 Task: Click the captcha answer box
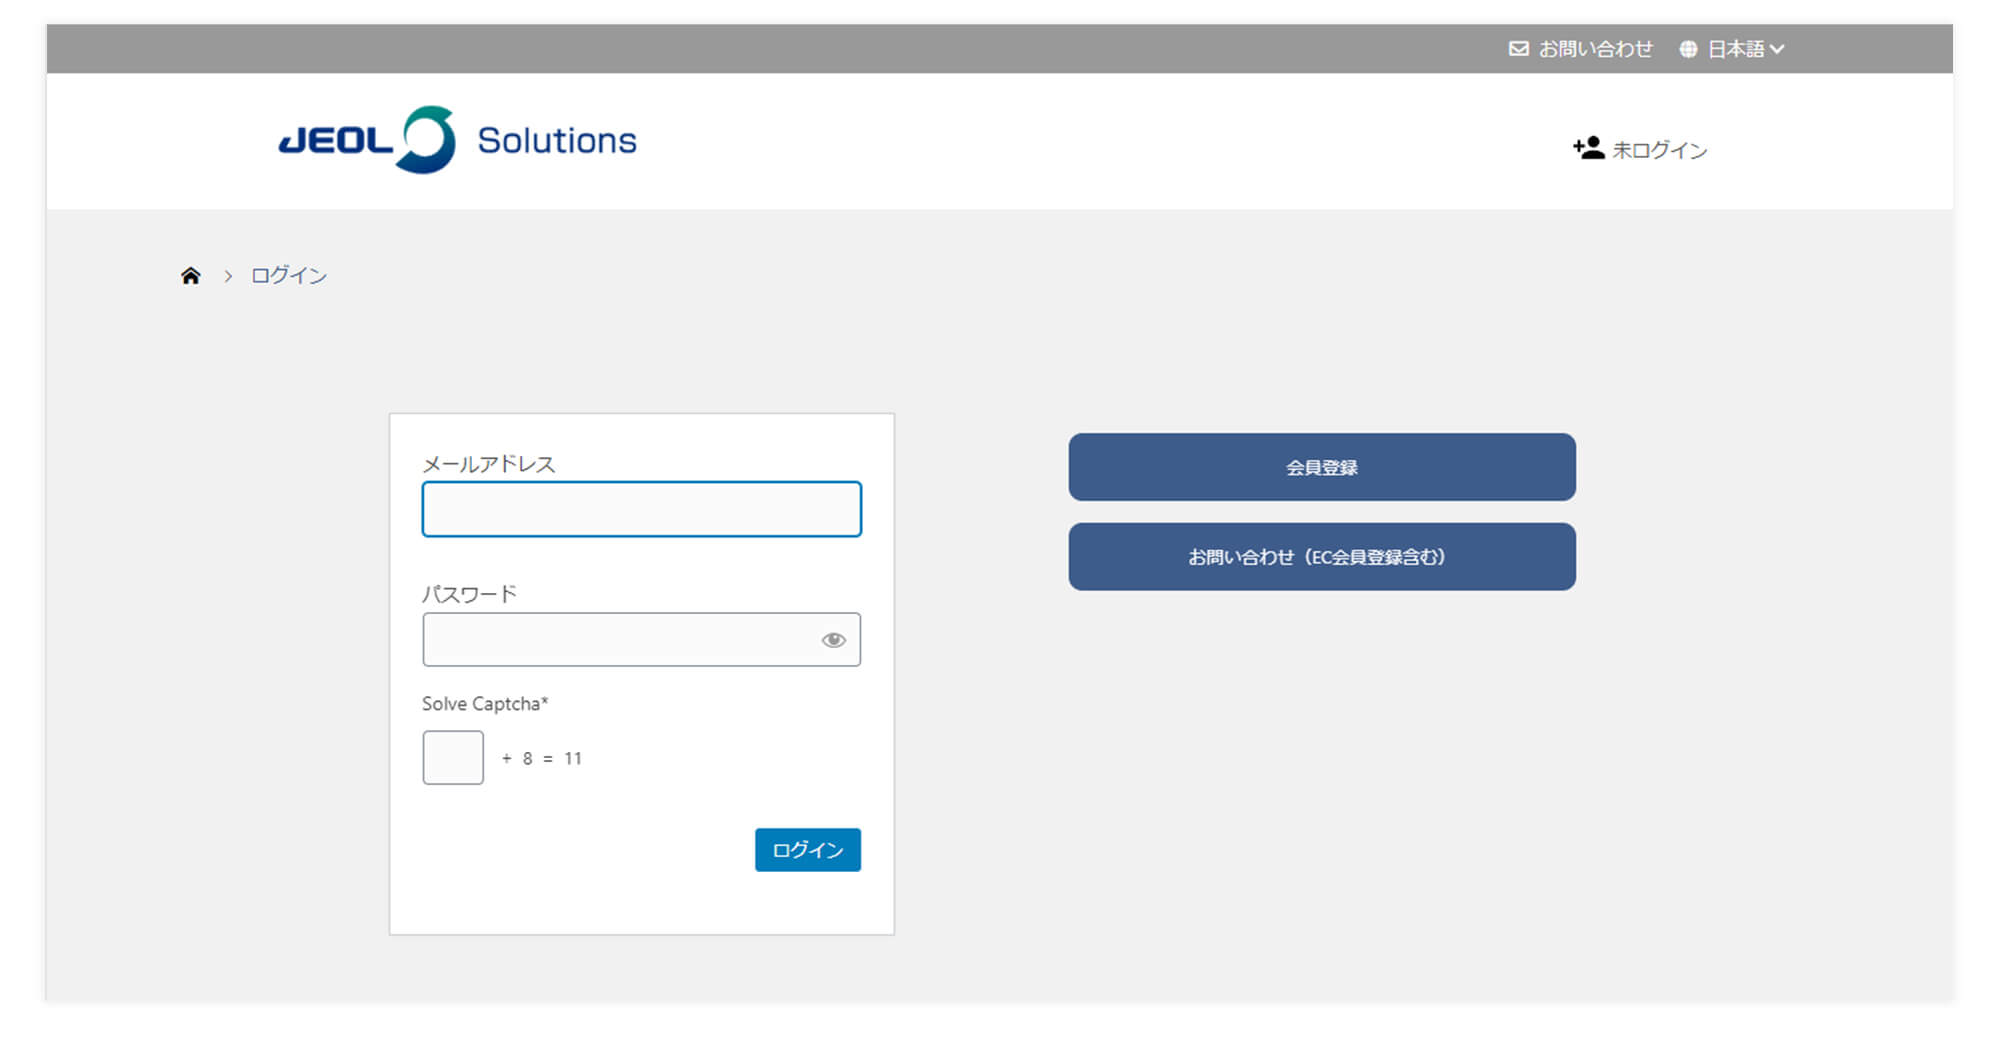click(x=453, y=758)
